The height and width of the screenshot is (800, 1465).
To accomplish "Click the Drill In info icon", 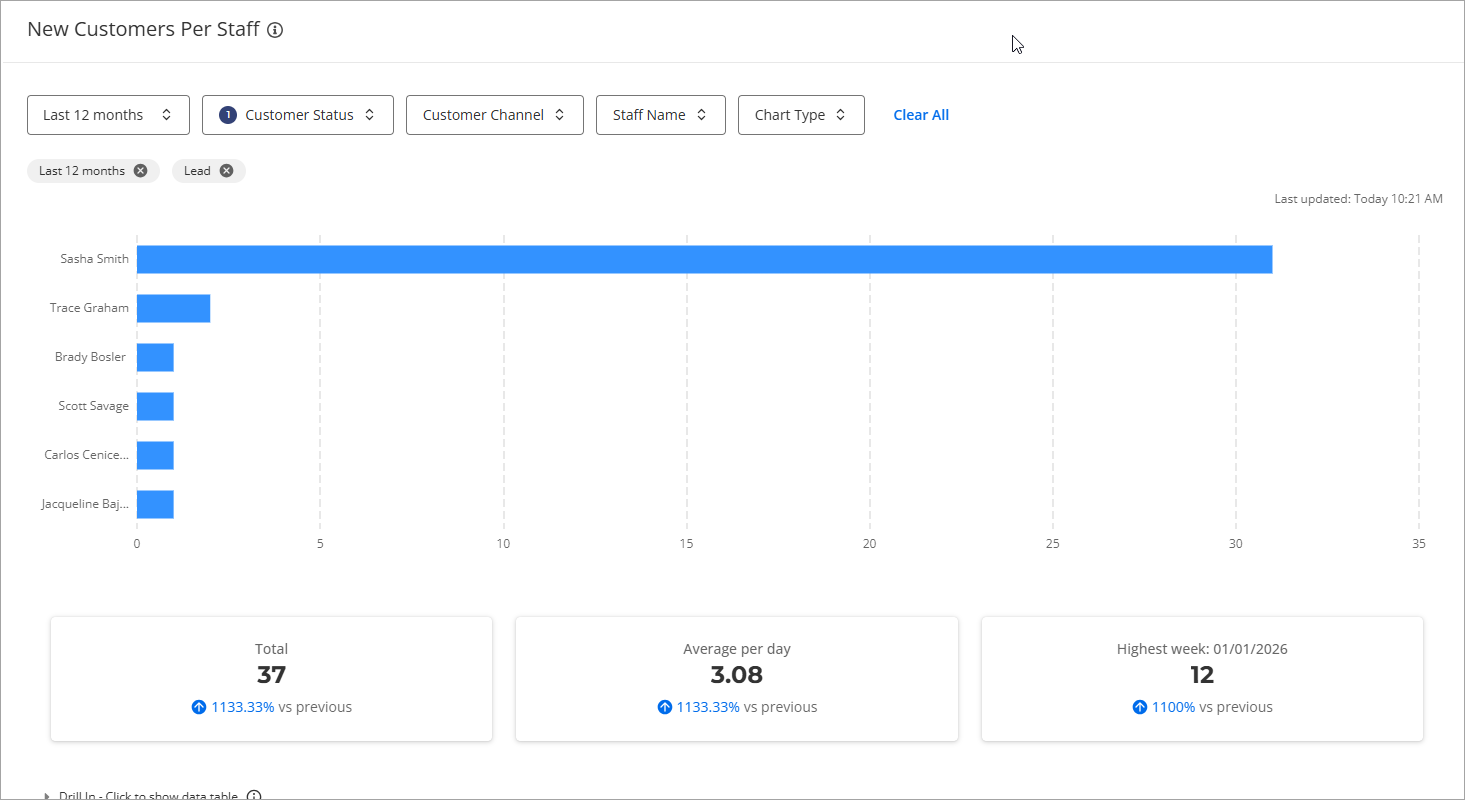I will pos(254,796).
